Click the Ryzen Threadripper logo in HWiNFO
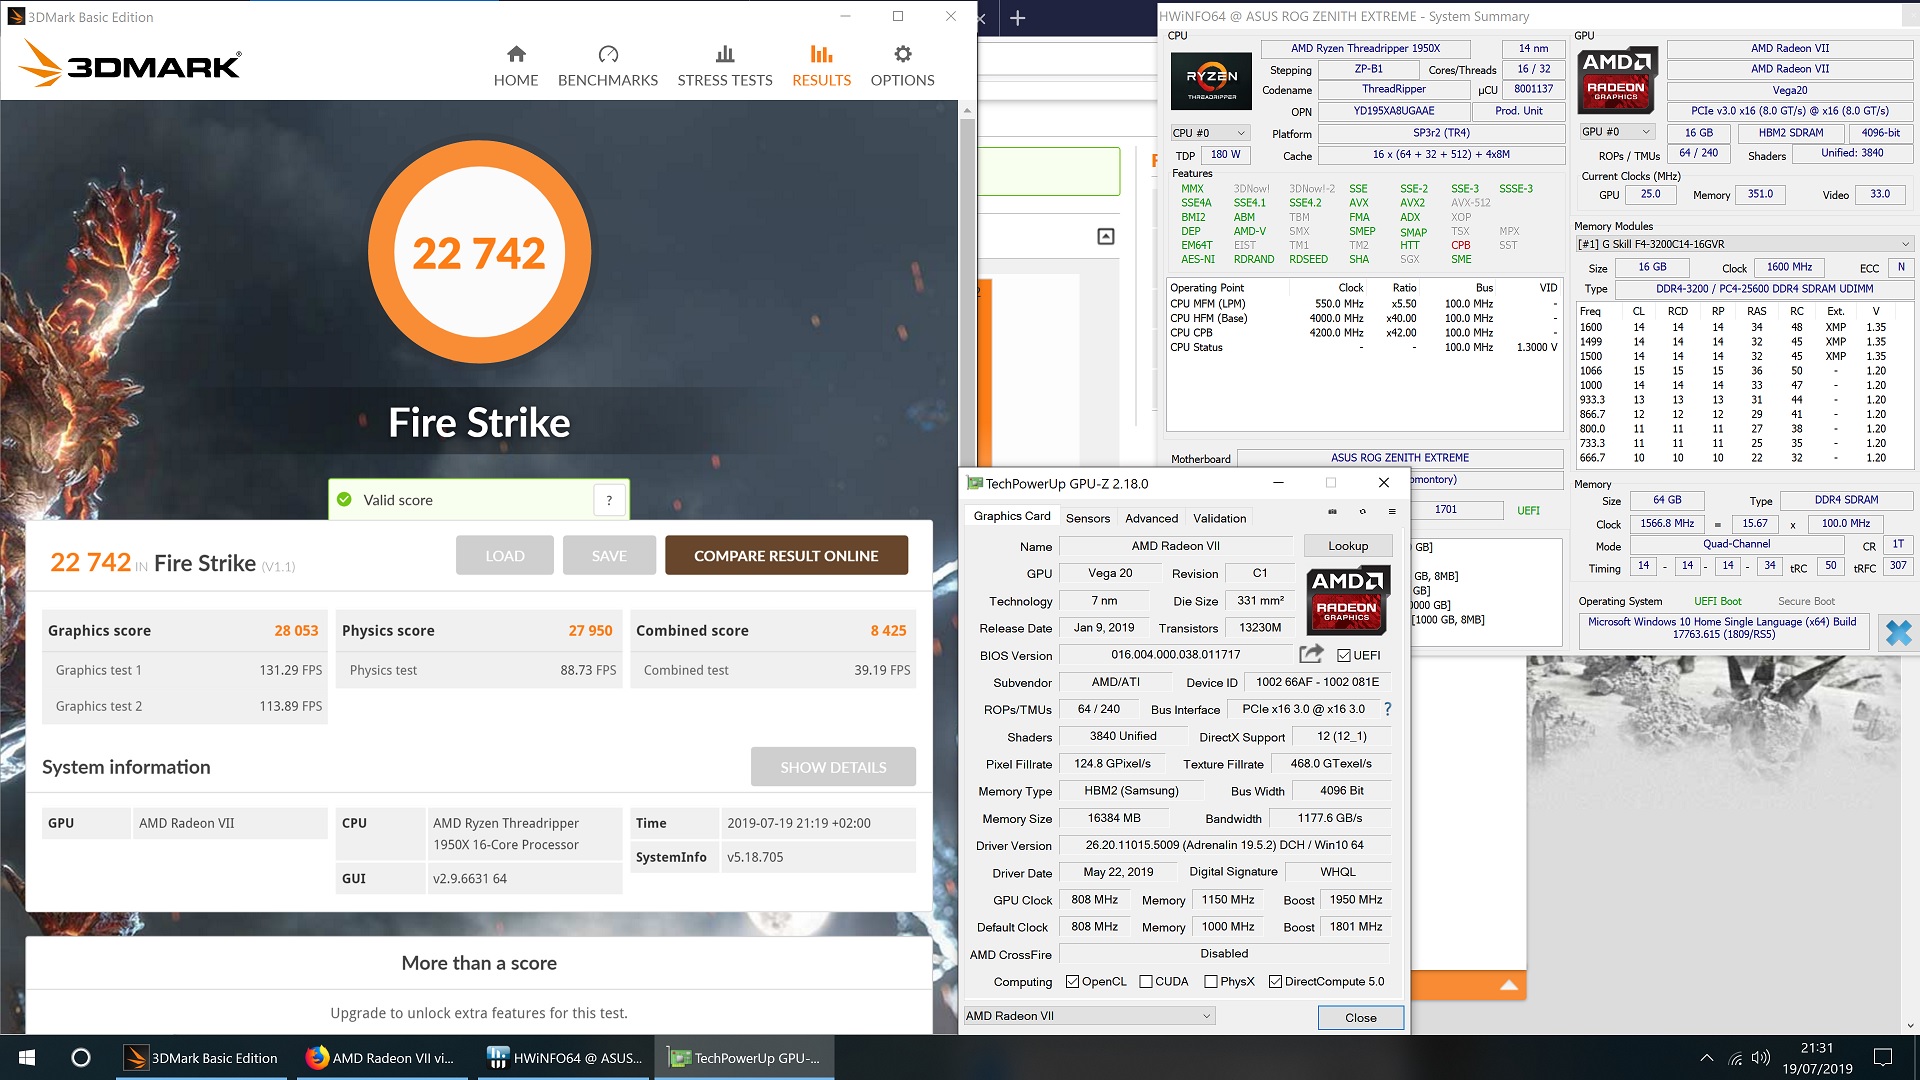Screen dimensions: 1920x1080 (1211, 81)
